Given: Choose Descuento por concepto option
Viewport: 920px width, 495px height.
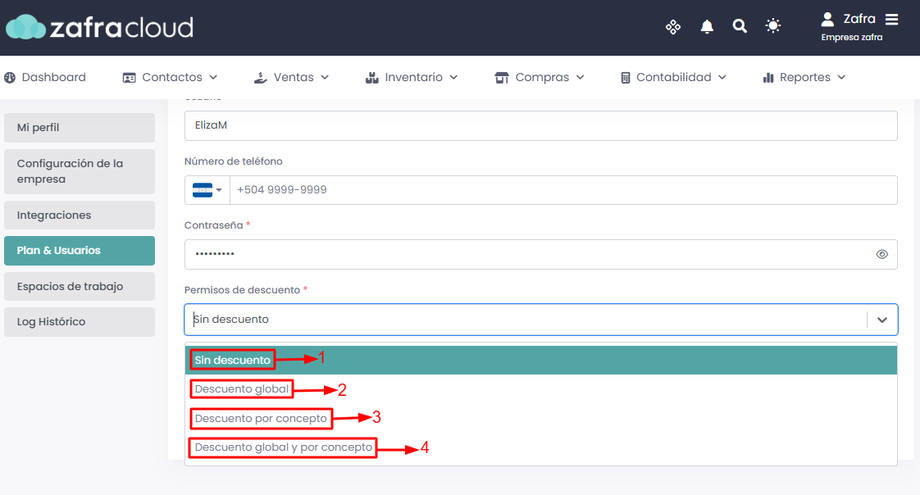Looking at the screenshot, I should pyautogui.click(x=541, y=418).
